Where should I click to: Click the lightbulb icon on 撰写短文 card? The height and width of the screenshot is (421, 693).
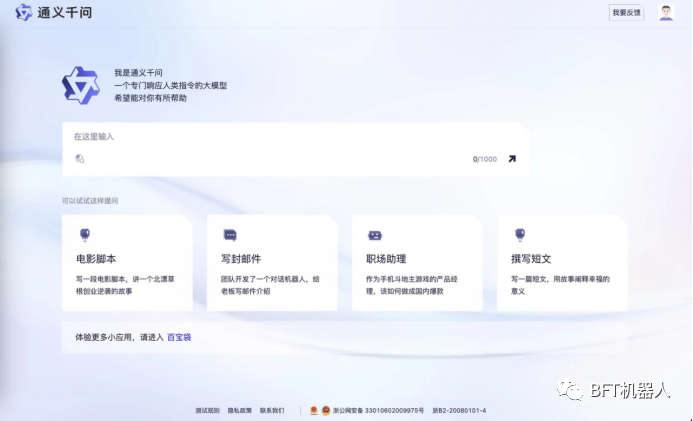(520, 235)
